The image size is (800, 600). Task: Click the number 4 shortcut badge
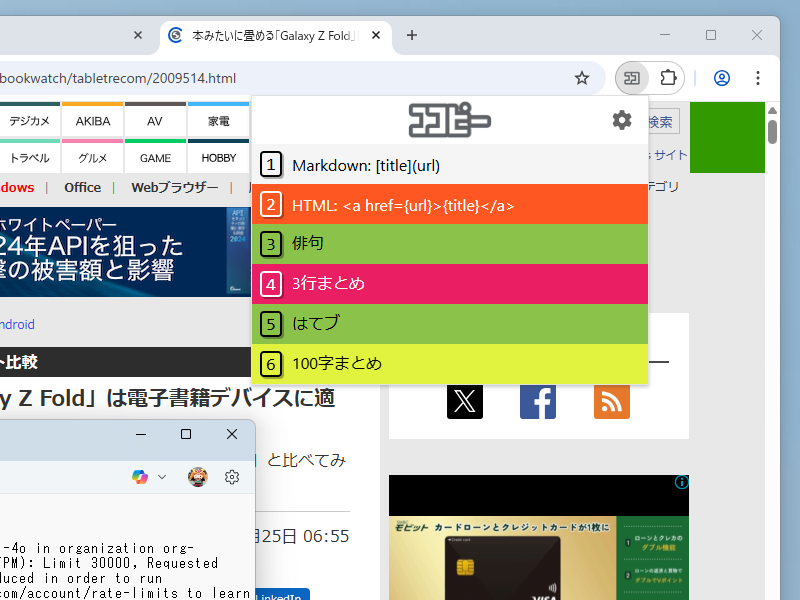pyautogui.click(x=271, y=284)
